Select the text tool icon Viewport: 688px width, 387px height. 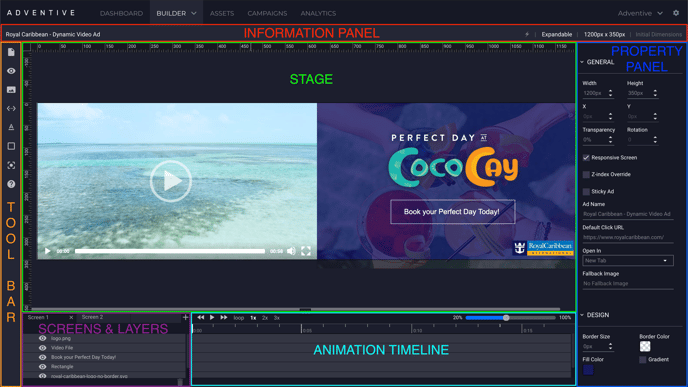11,127
